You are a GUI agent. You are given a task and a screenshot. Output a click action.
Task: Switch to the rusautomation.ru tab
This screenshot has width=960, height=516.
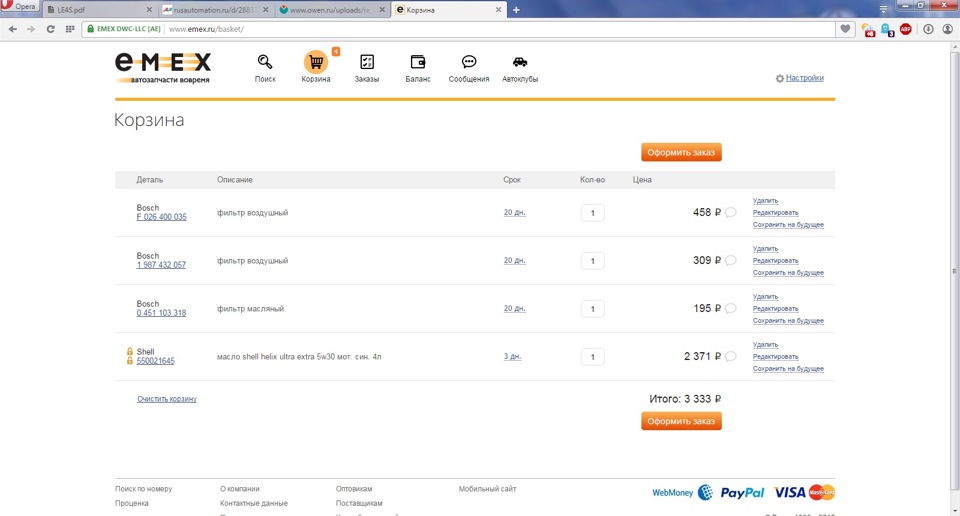[215, 10]
